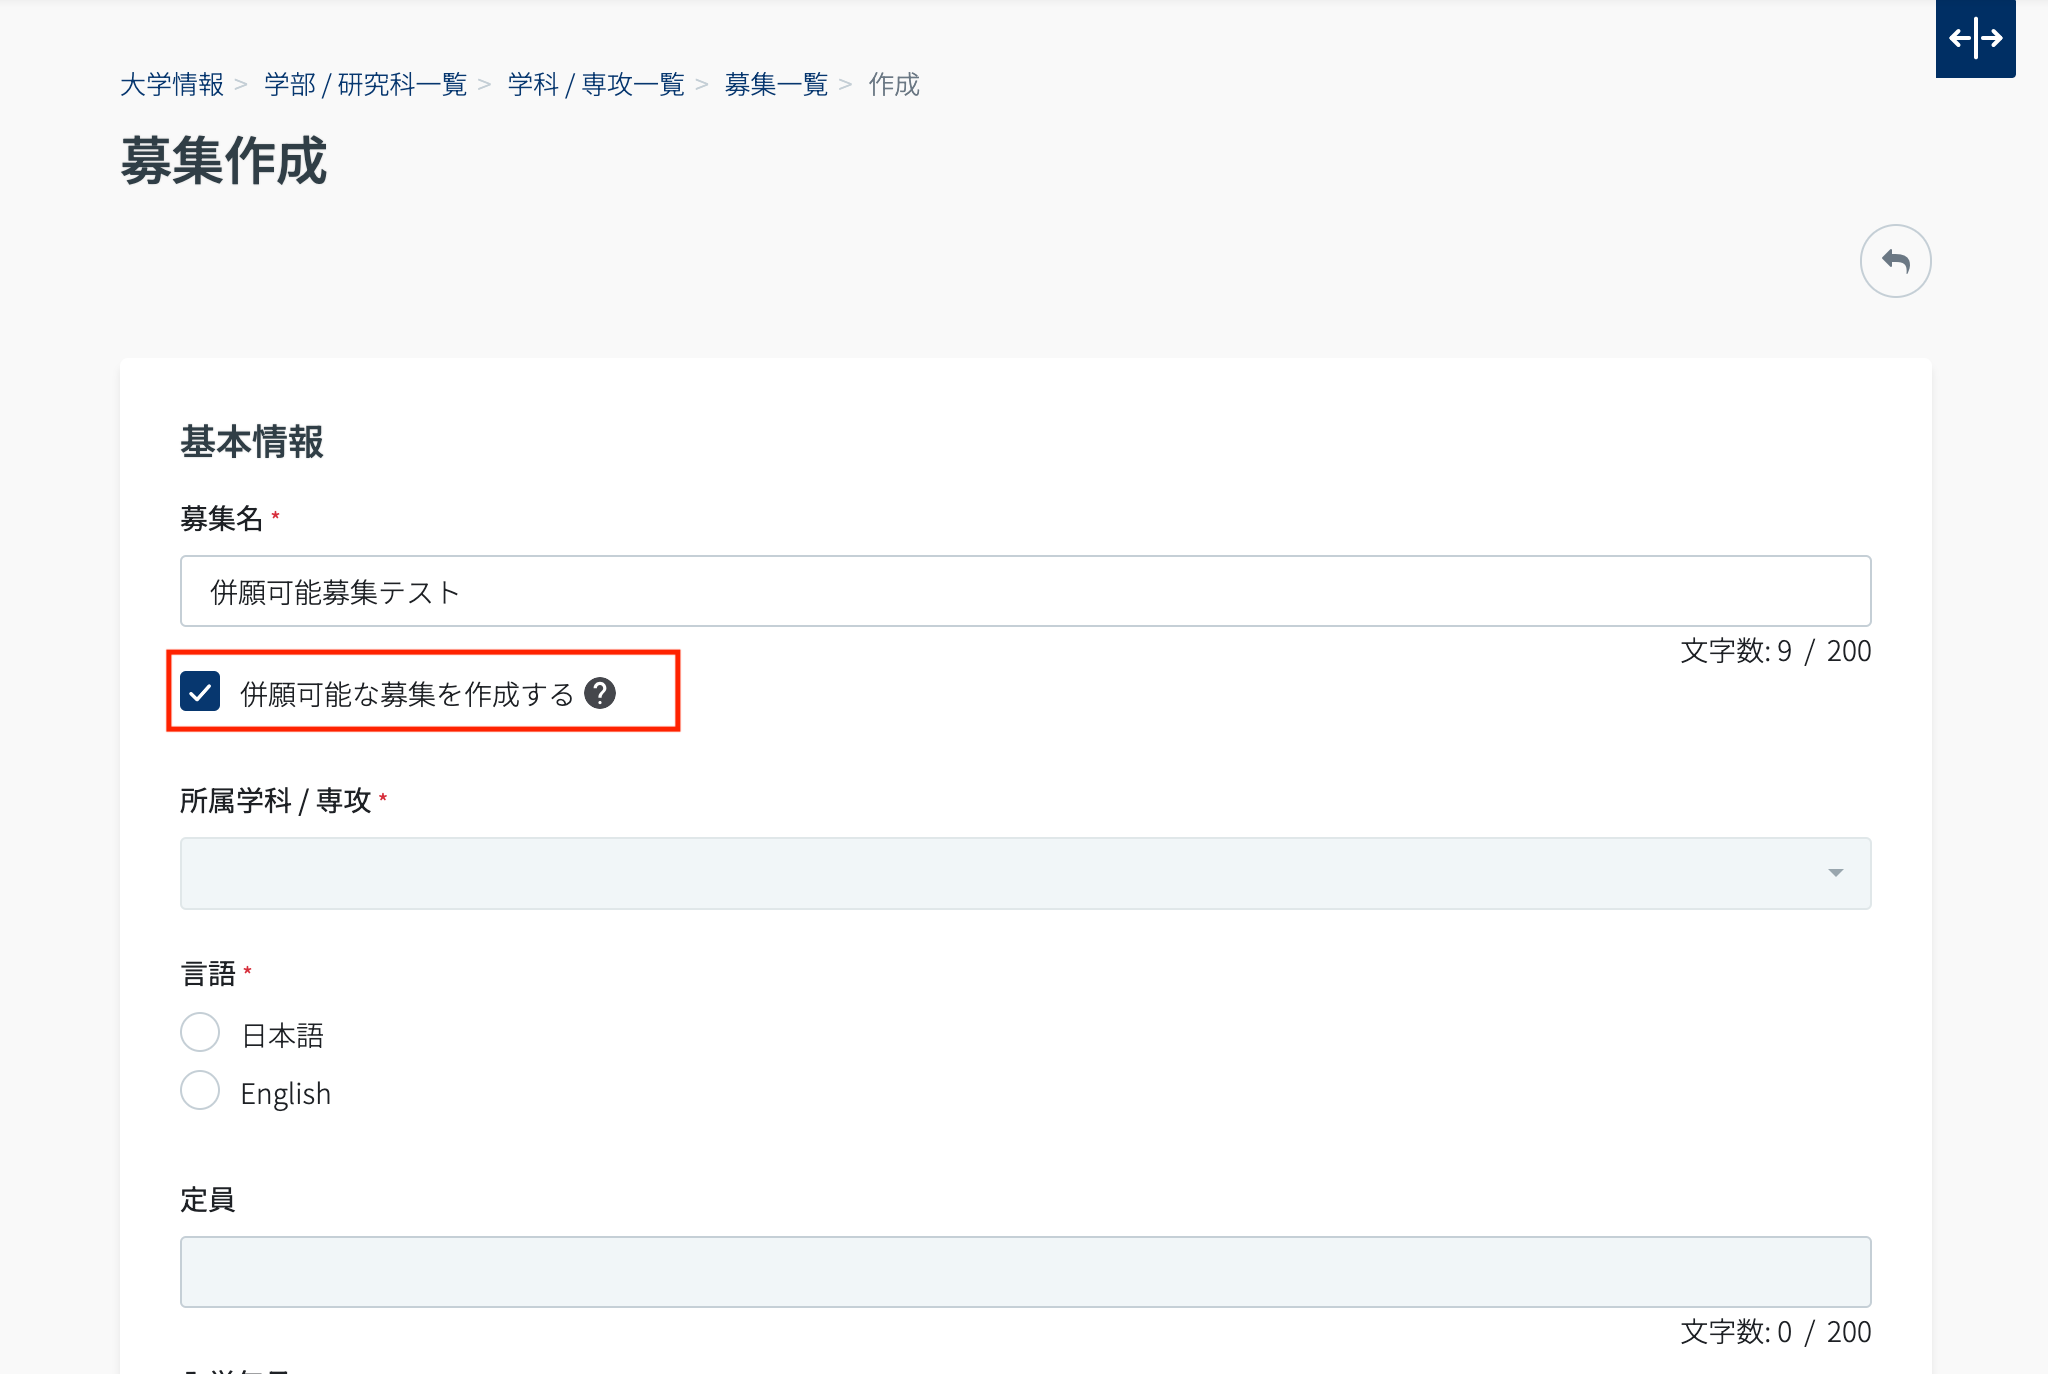This screenshot has width=2048, height=1374.
Task: Click the 定員 input field
Action: click(x=1024, y=1272)
